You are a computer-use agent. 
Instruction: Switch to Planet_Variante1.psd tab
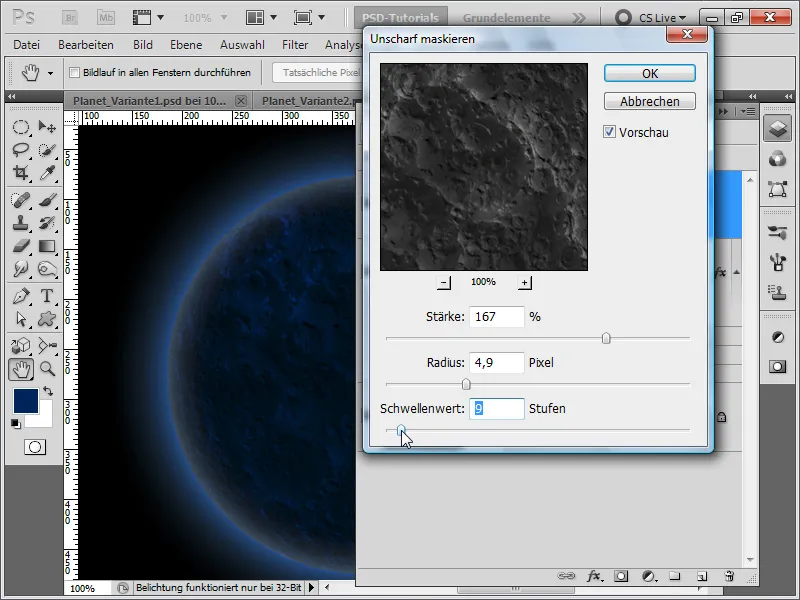click(x=149, y=101)
